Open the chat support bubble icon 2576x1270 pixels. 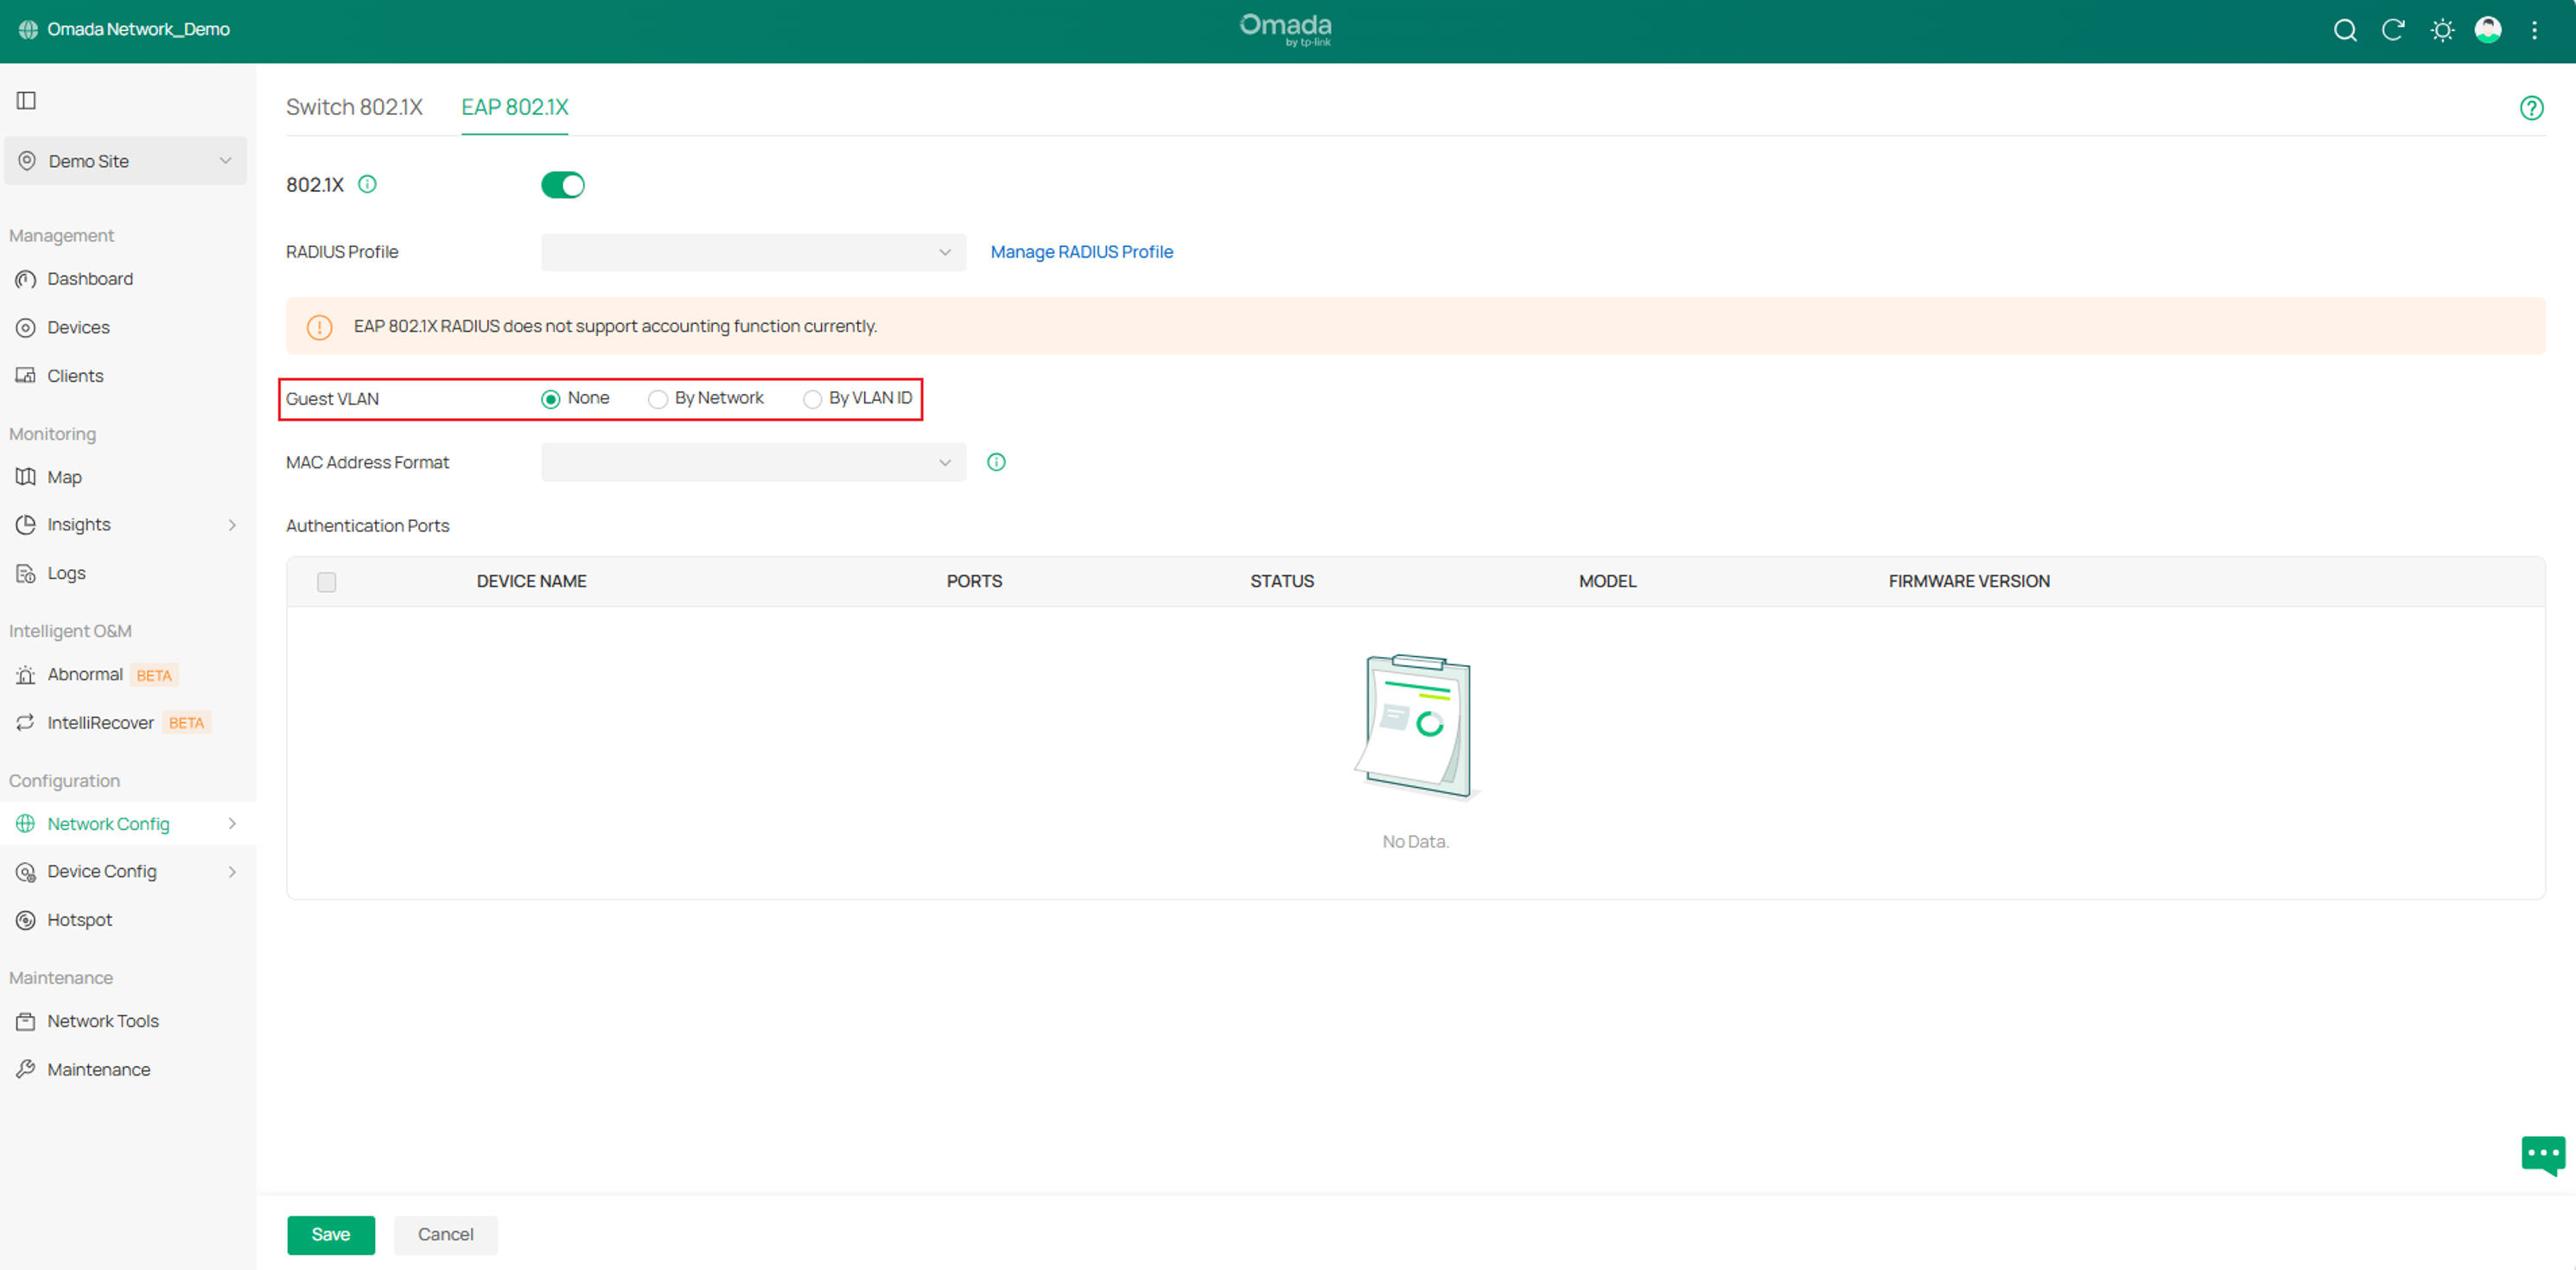(x=2543, y=1155)
